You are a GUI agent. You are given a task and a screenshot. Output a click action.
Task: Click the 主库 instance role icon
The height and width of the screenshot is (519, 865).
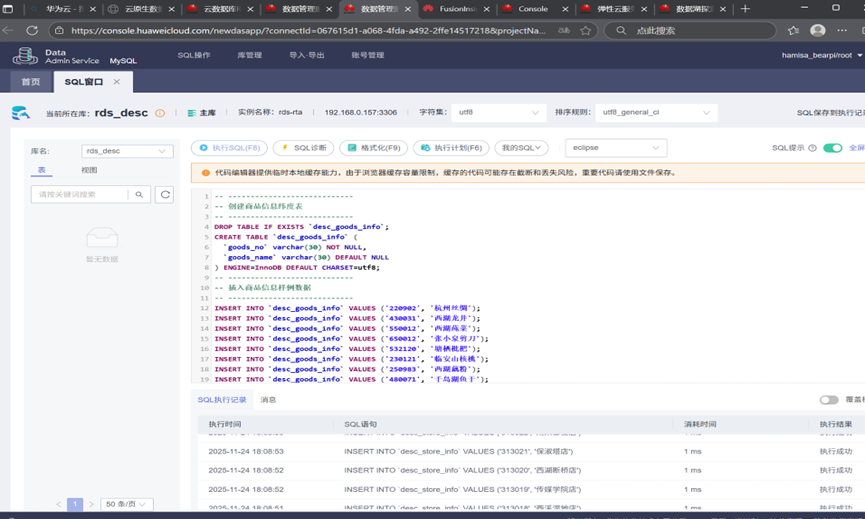point(191,113)
